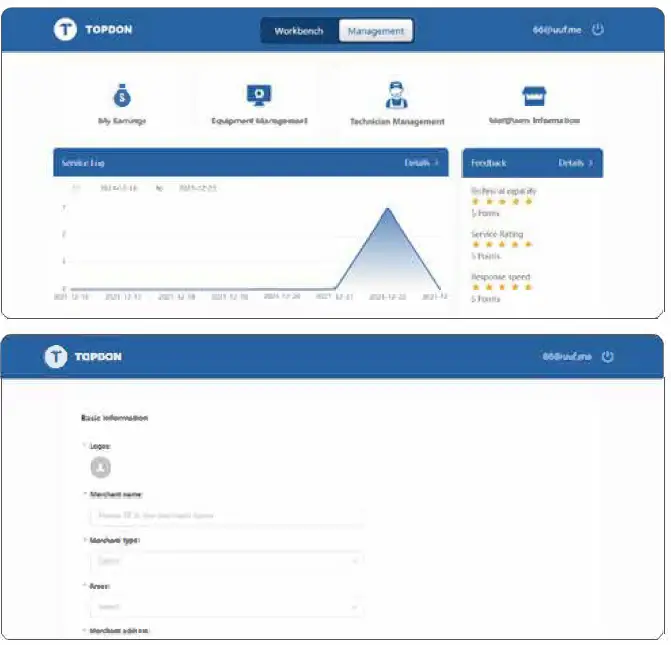Click the Merchant name input field
The height and width of the screenshot is (645, 671).
[227, 515]
